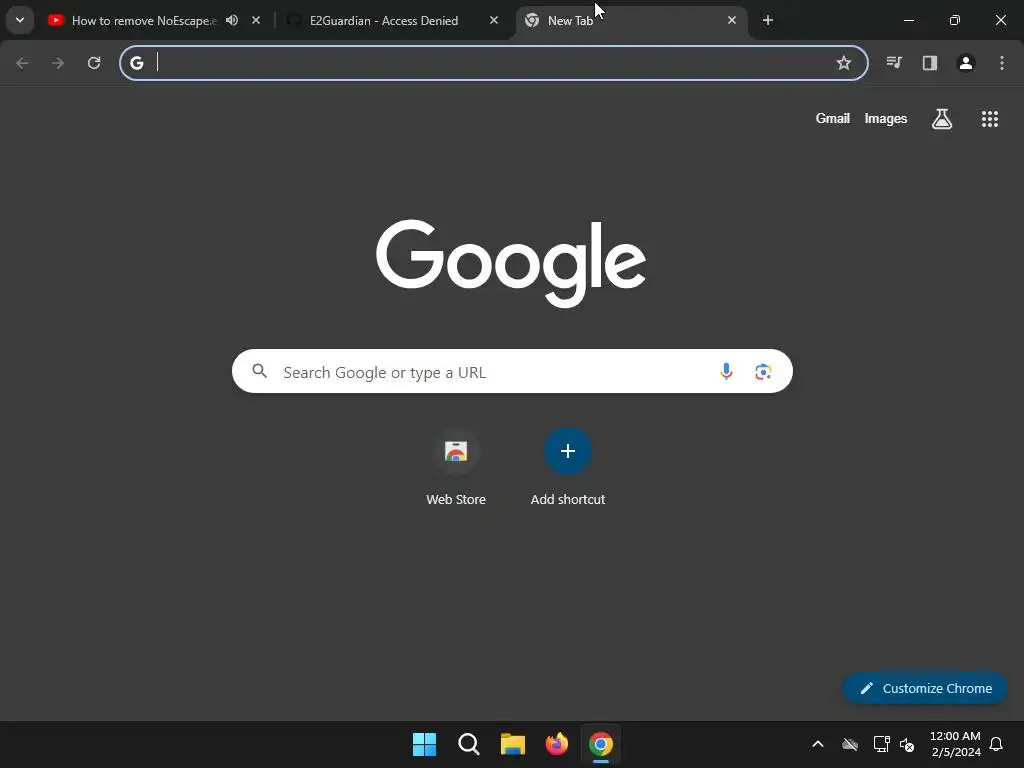The width and height of the screenshot is (1024, 768).
Task: Click the Google logo
Action: click(511, 263)
